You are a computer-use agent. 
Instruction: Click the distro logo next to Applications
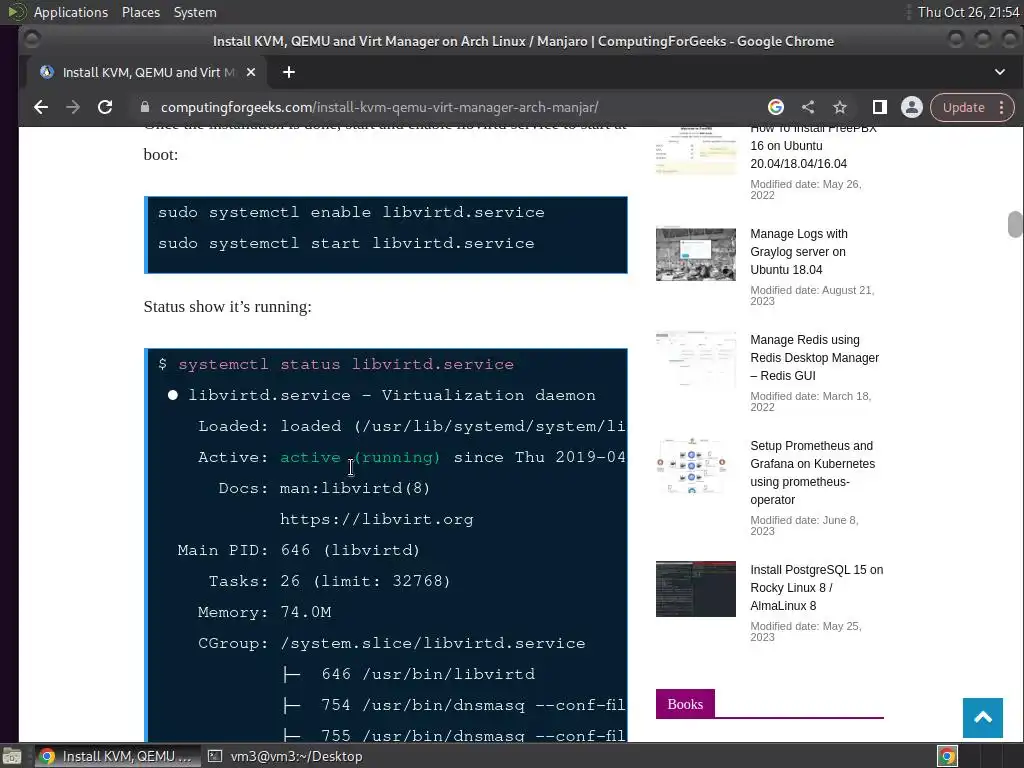tap(16, 12)
